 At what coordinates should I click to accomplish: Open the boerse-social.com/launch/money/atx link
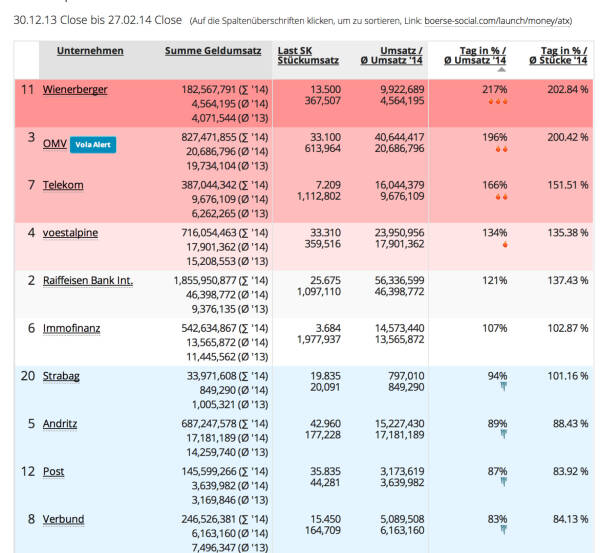pos(497,21)
